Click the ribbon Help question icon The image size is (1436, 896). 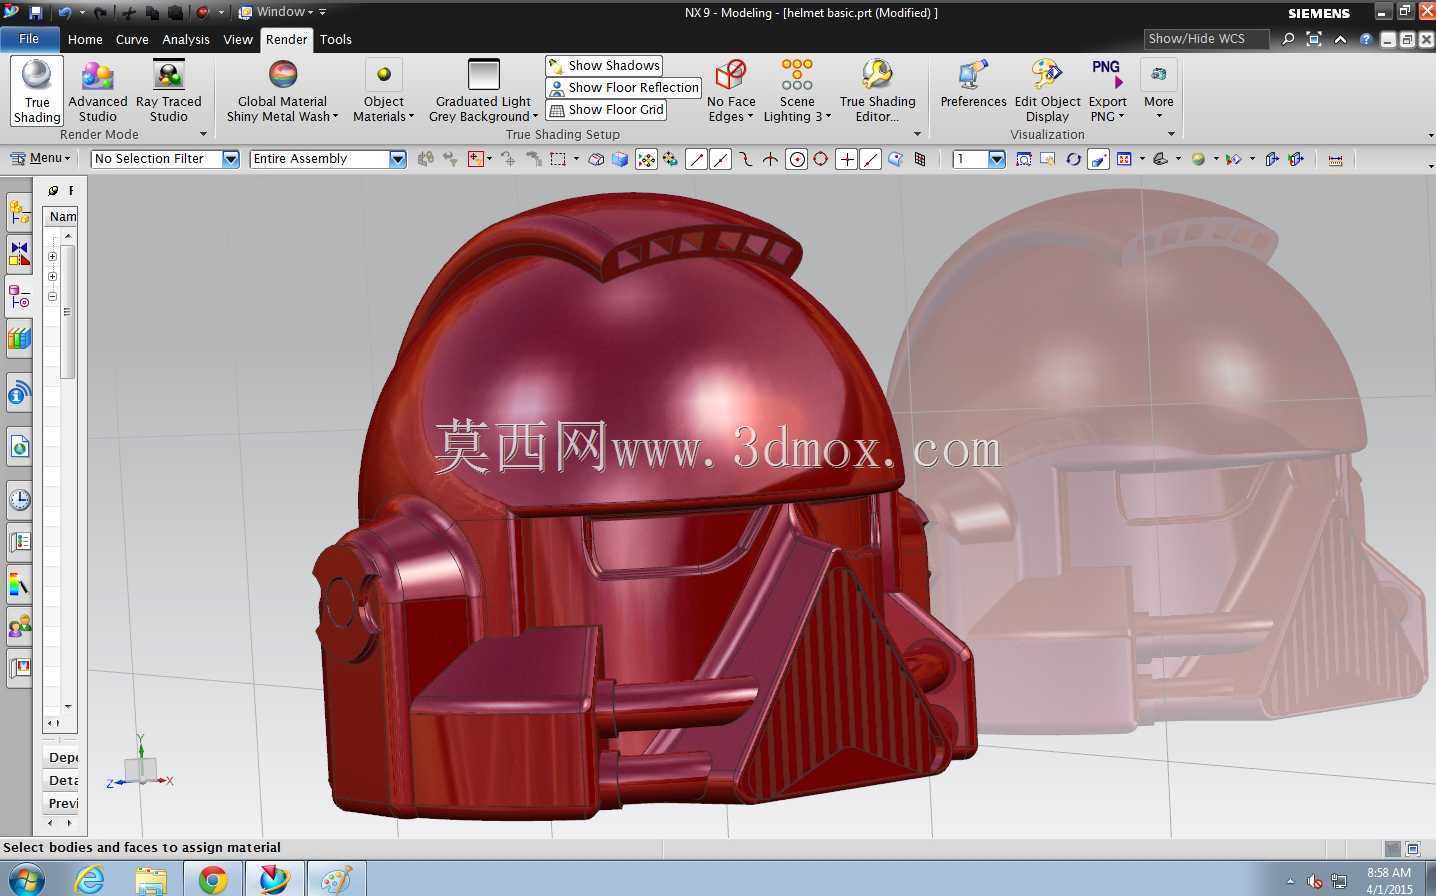pyautogui.click(x=1366, y=39)
